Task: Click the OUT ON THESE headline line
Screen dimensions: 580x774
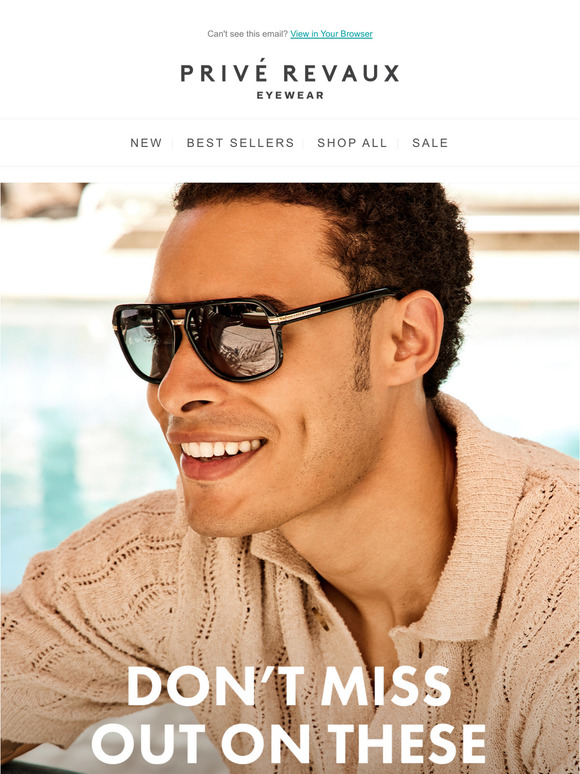Action: pos(289,743)
